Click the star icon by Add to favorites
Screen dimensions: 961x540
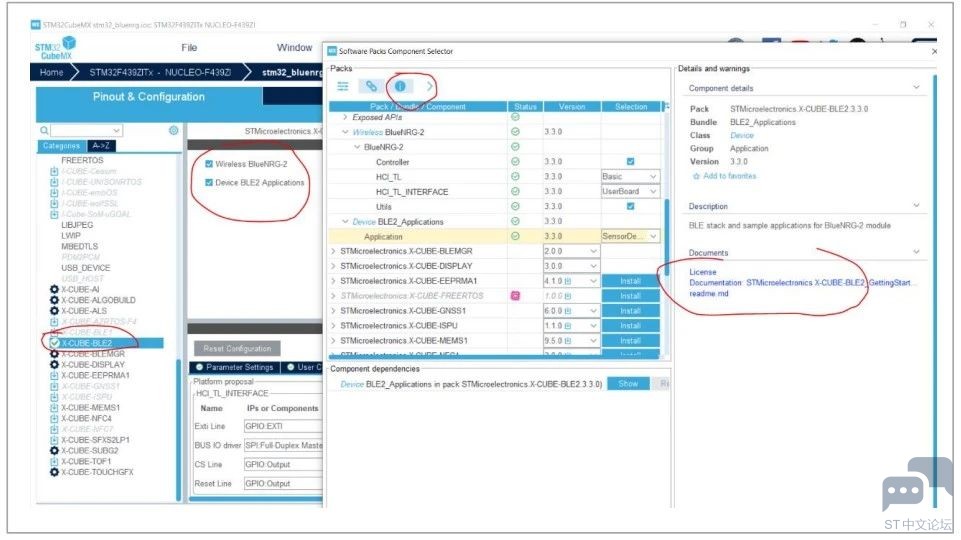[x=696, y=176]
